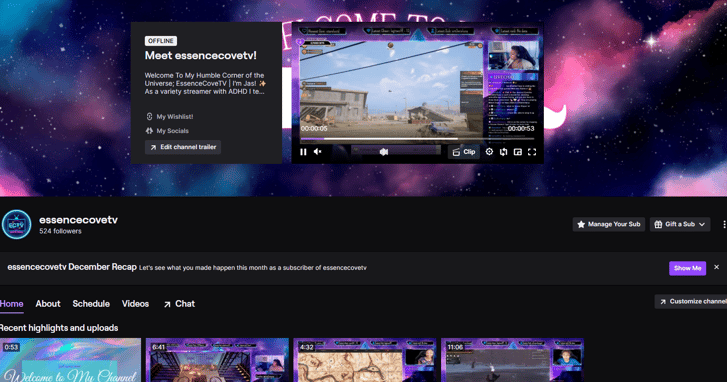Screen dimensions: 727x382
Task: Click the 524 followers count
Action: tap(60, 231)
